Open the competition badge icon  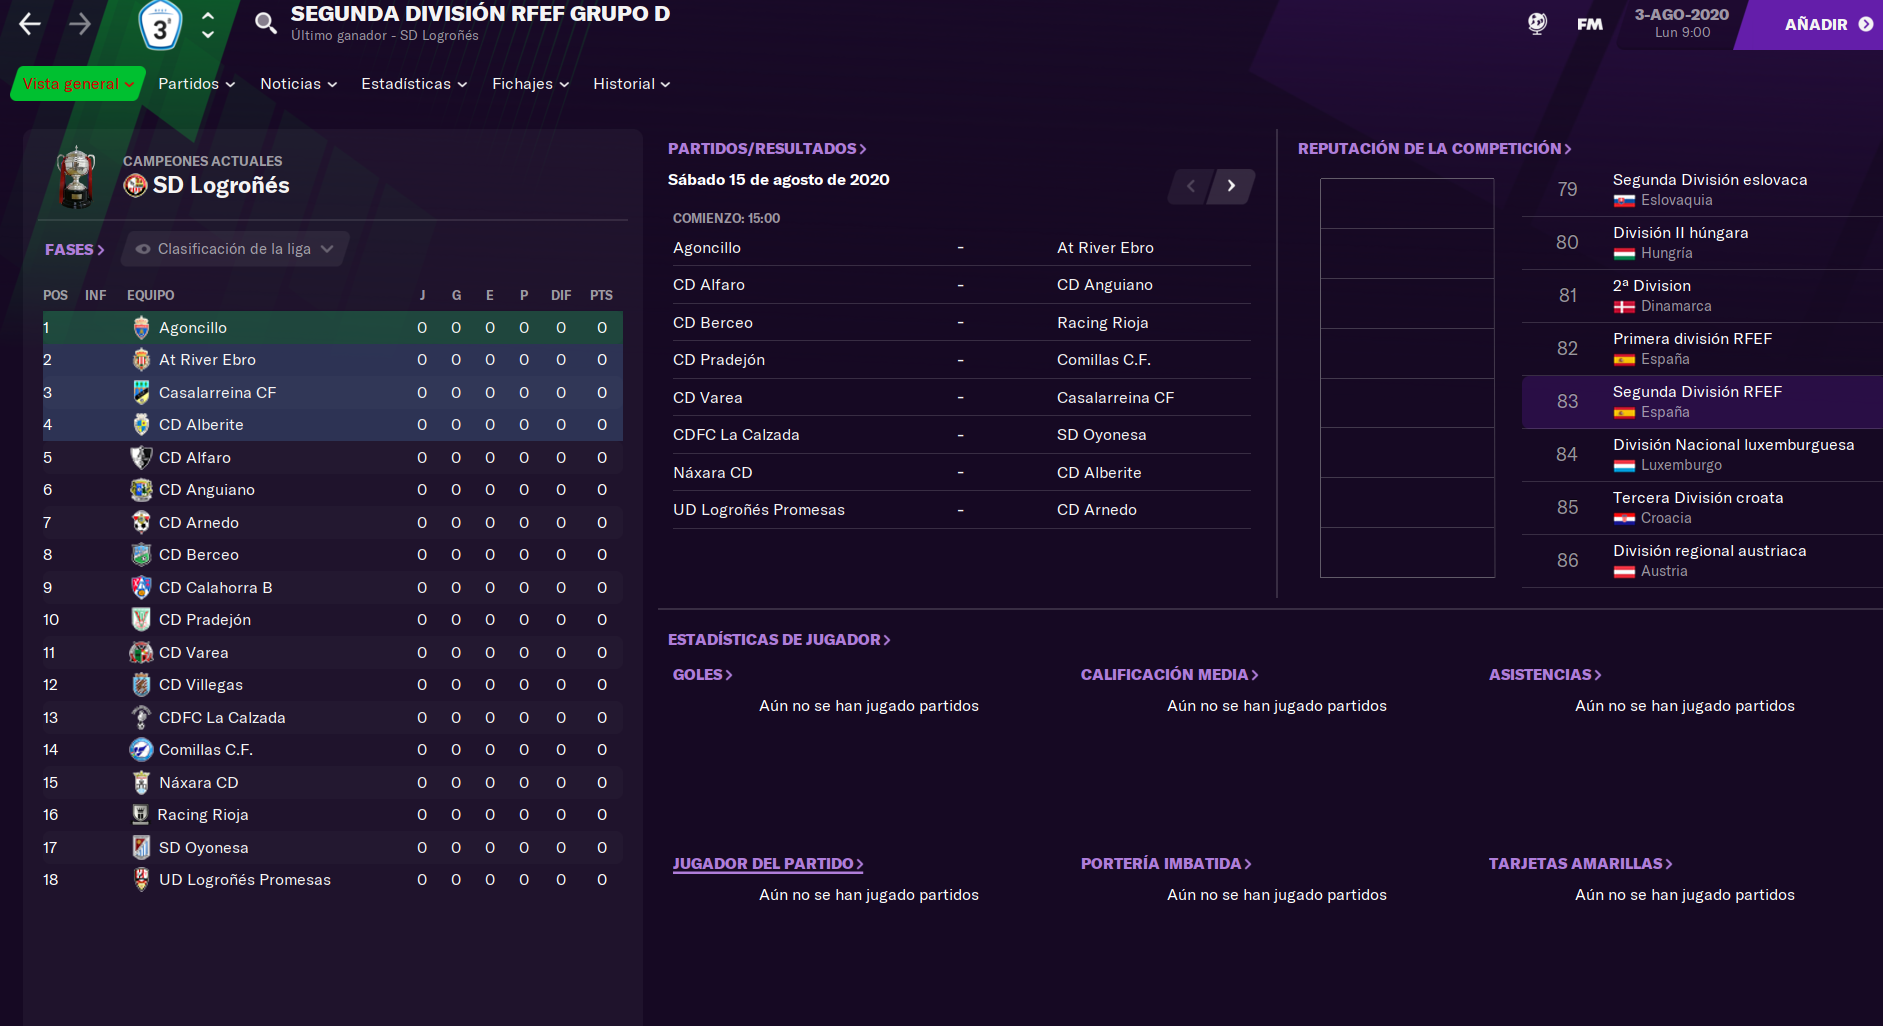160,26
